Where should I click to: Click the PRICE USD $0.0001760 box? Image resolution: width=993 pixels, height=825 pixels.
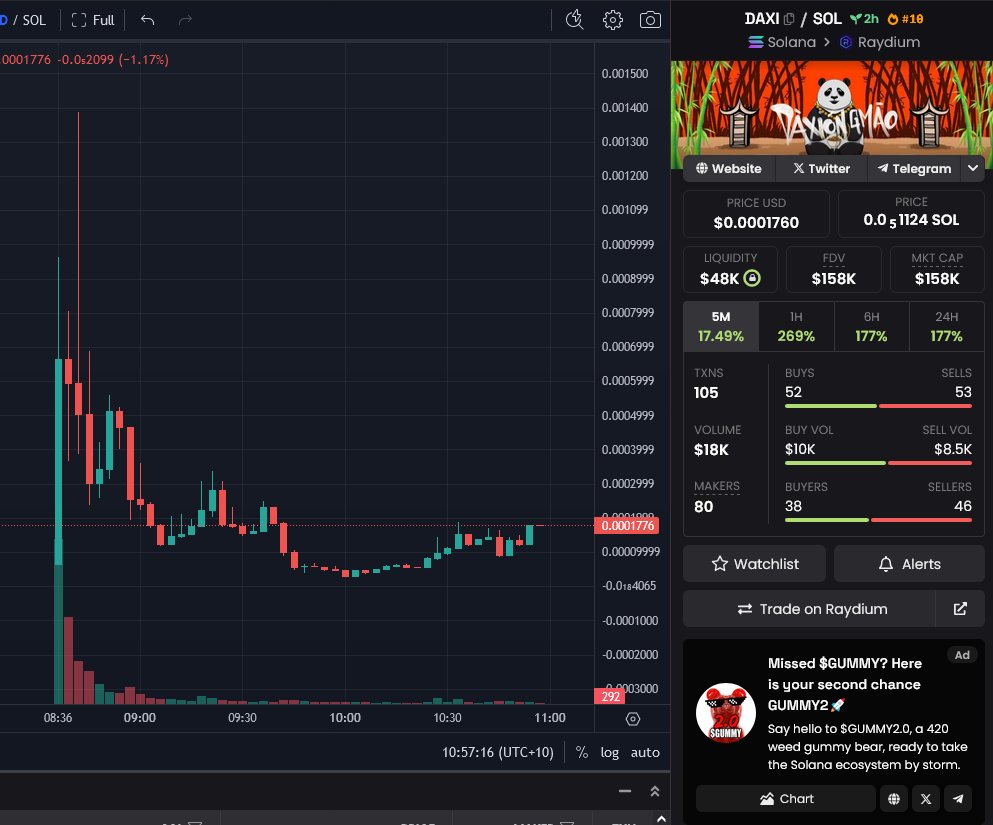(x=756, y=214)
